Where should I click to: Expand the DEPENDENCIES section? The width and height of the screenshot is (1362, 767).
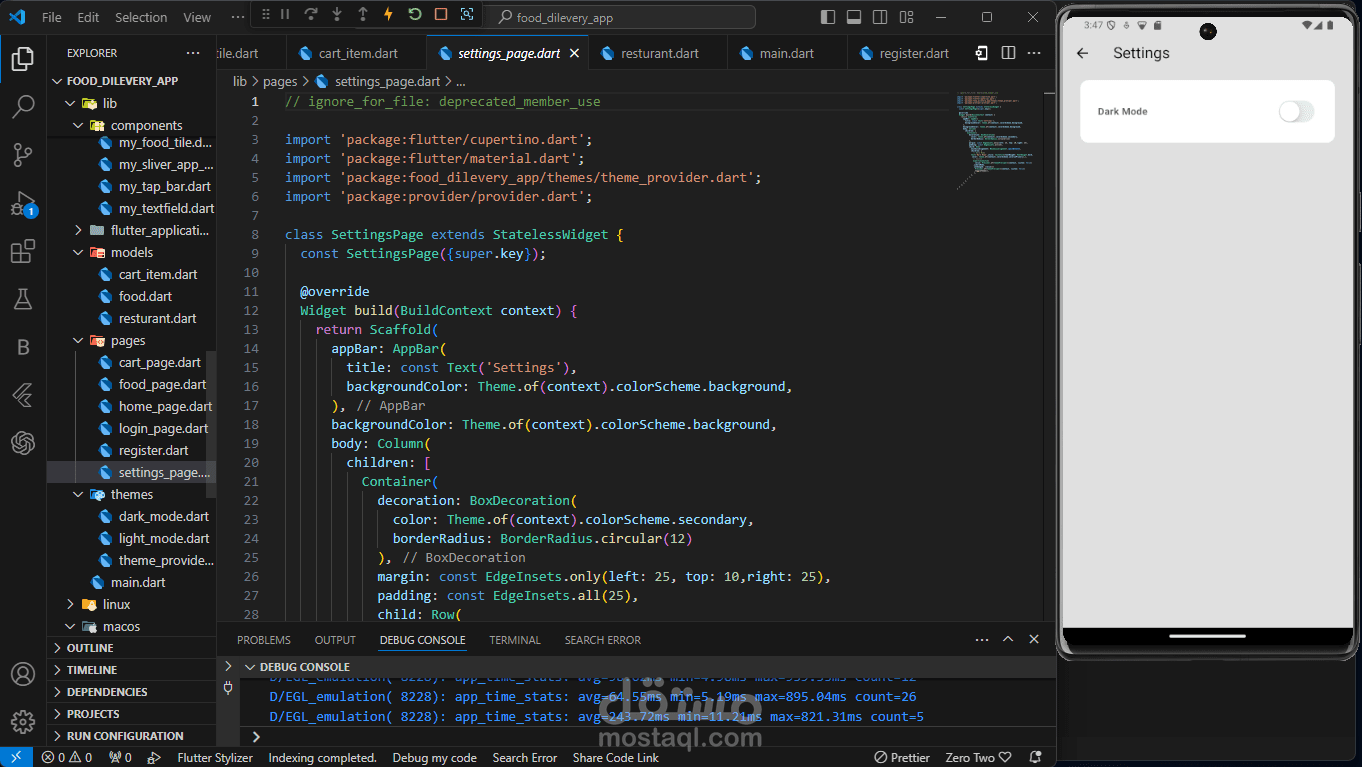[131, 692]
